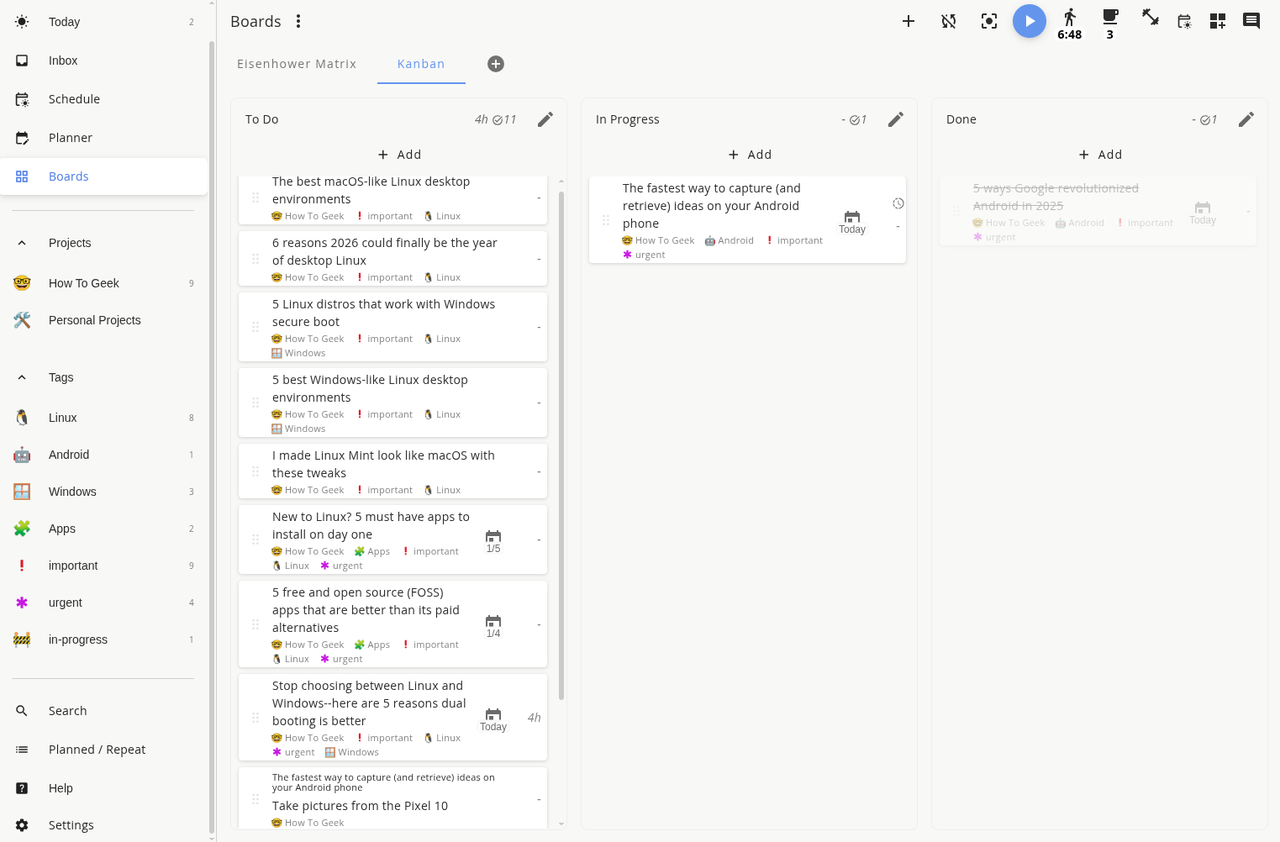Click the dashboard grid icon in the top bar

tap(1217, 20)
